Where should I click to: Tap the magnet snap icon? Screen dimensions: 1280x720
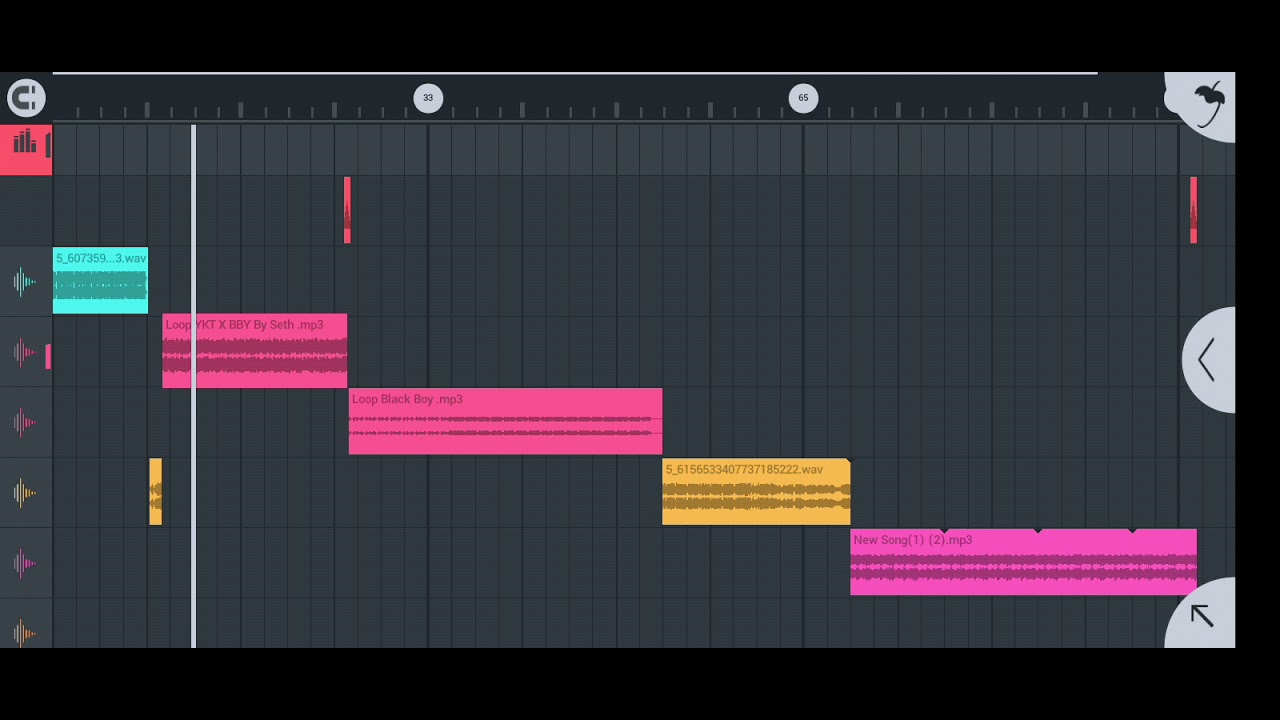tap(26, 98)
